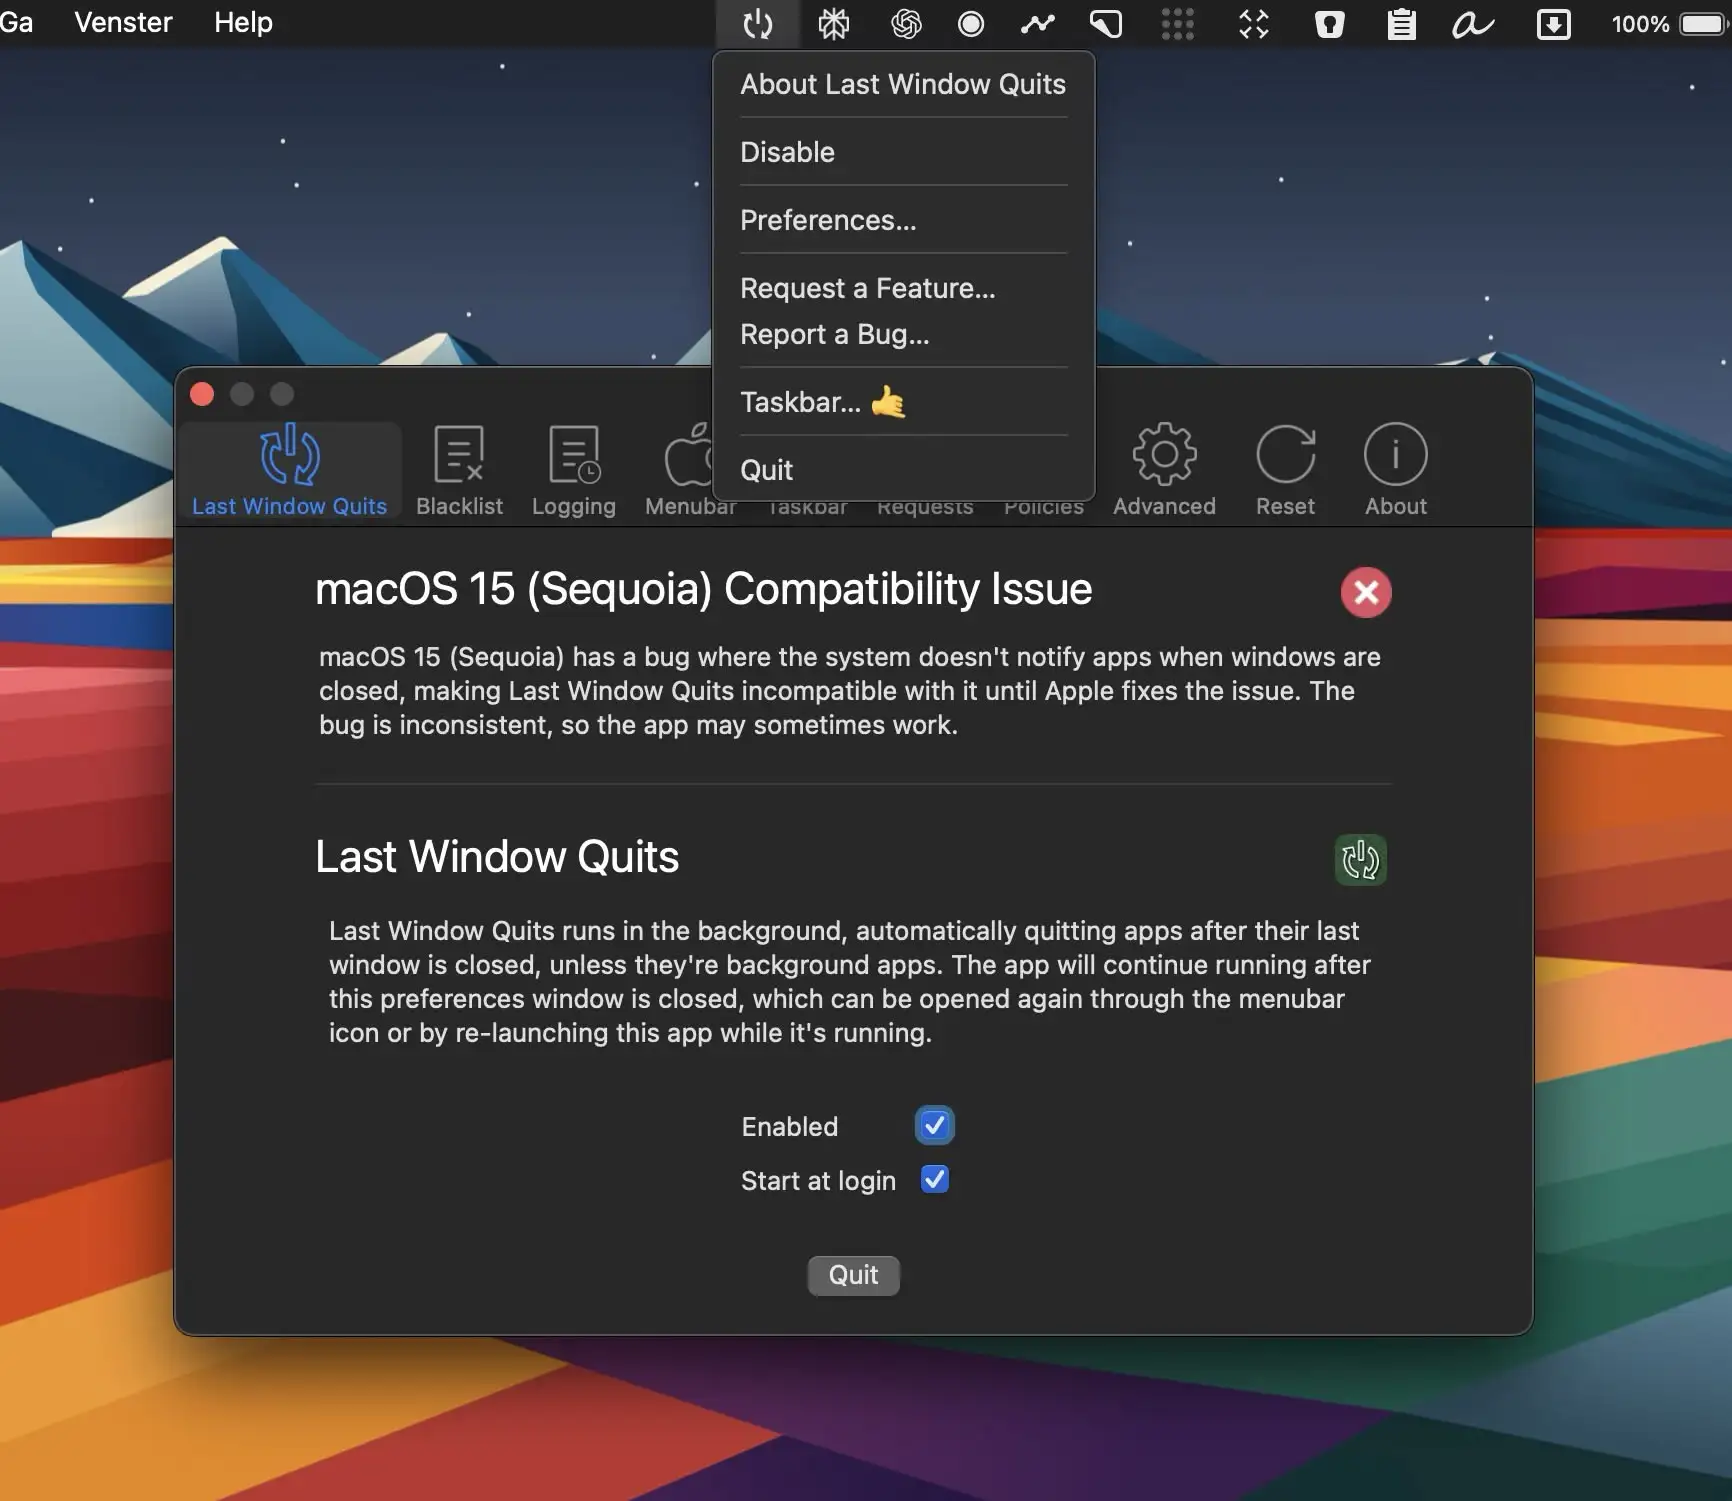
Task: Open the Reset preferences pane
Action: tap(1285, 470)
